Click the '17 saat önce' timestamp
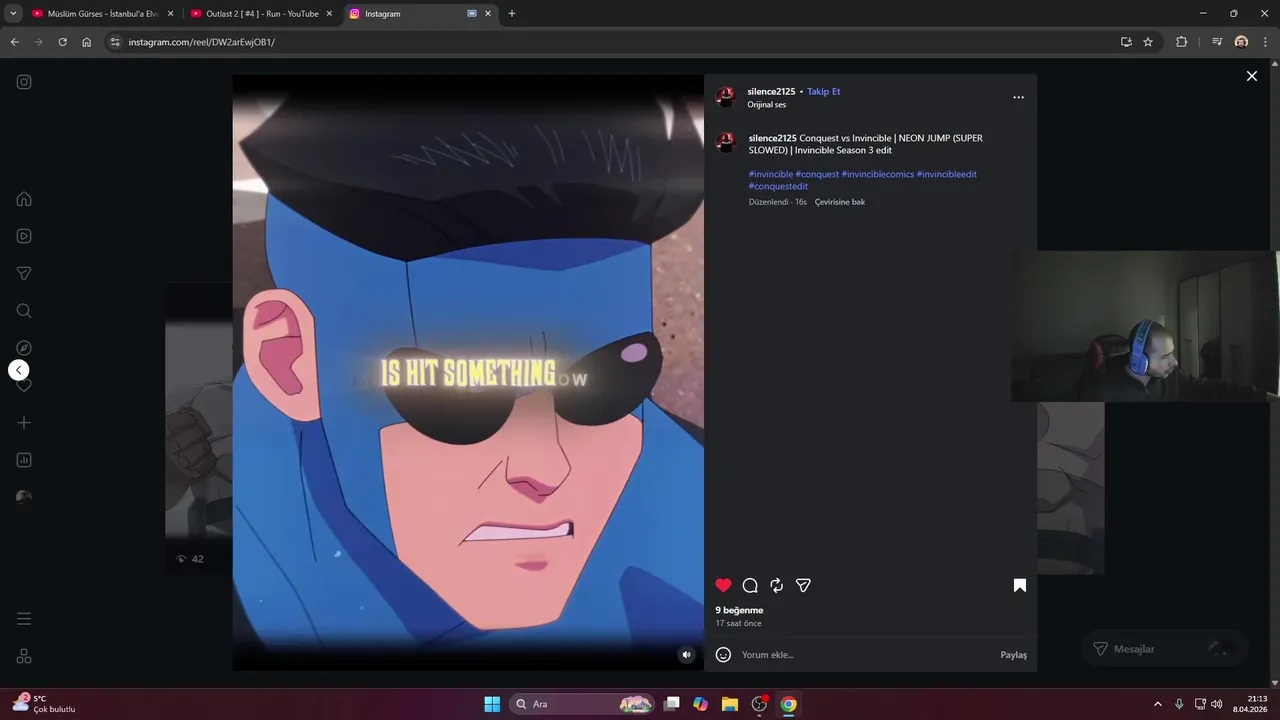 (x=738, y=623)
